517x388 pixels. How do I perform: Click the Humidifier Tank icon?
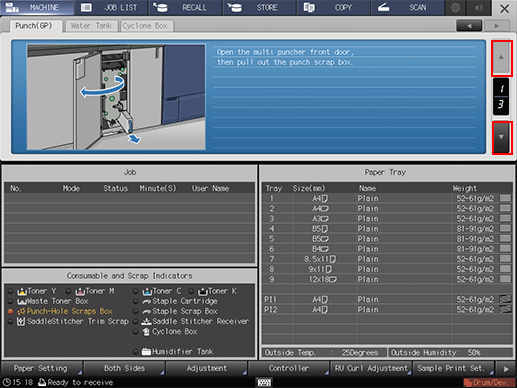146,351
